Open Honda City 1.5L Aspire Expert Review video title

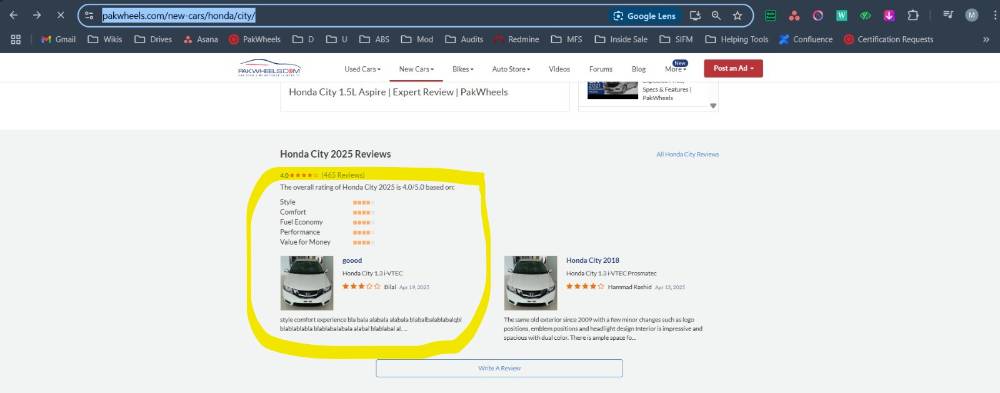coord(398,92)
